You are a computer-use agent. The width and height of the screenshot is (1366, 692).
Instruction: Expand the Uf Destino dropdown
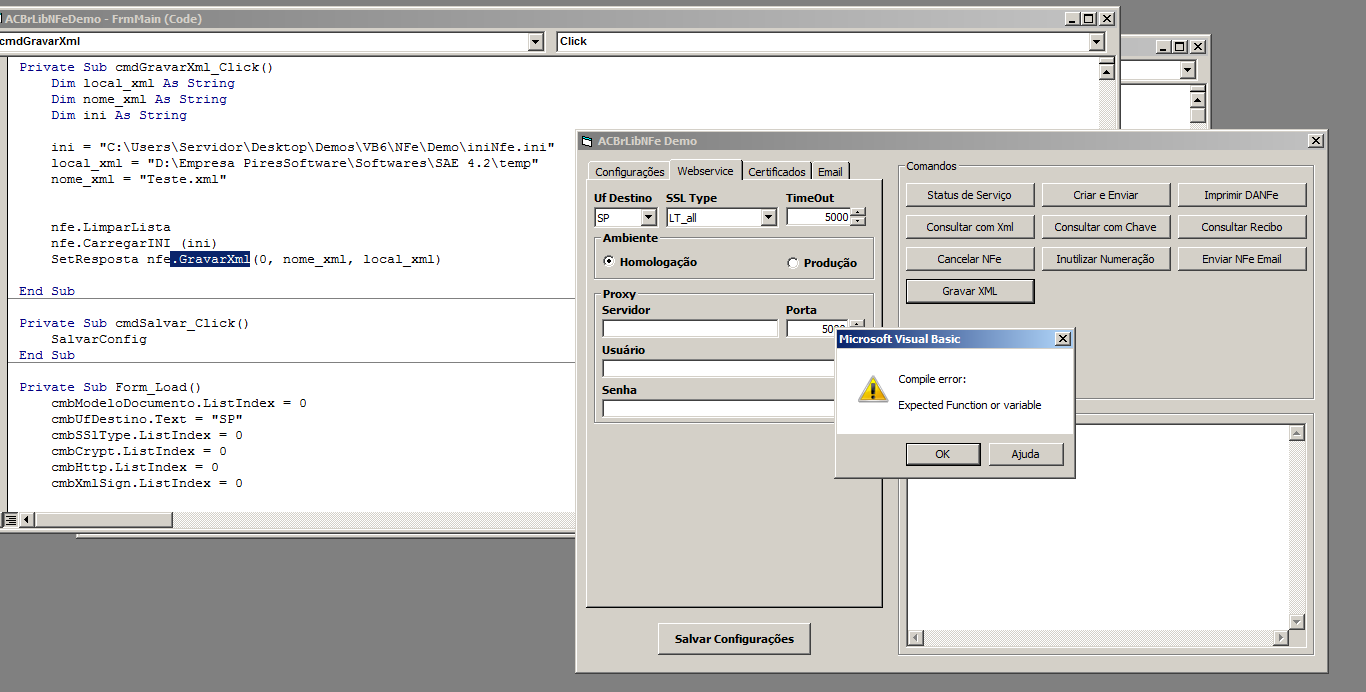coord(648,217)
